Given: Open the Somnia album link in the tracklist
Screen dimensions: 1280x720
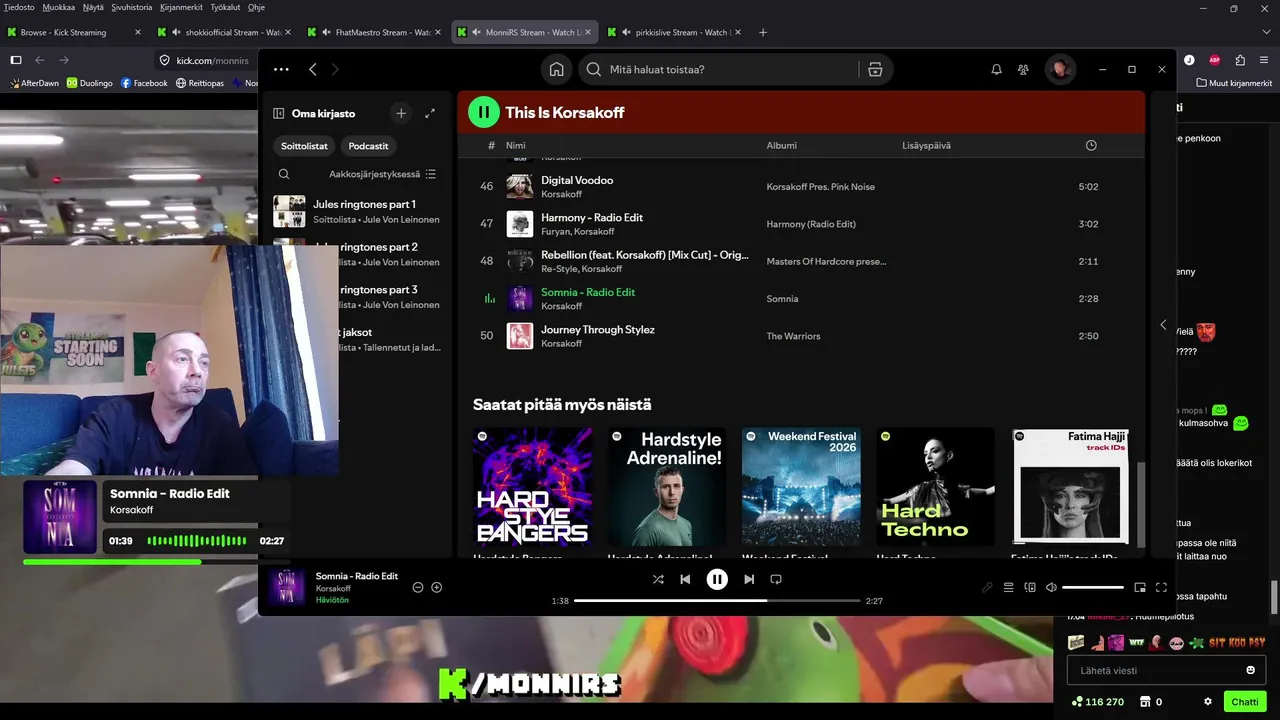Looking at the screenshot, I should [x=782, y=299].
